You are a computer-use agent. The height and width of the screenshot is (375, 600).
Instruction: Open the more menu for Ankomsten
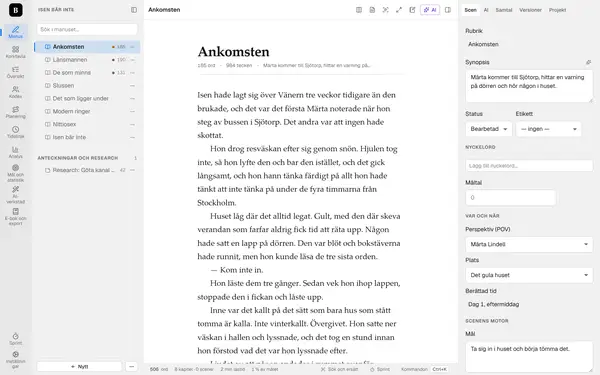coord(132,47)
